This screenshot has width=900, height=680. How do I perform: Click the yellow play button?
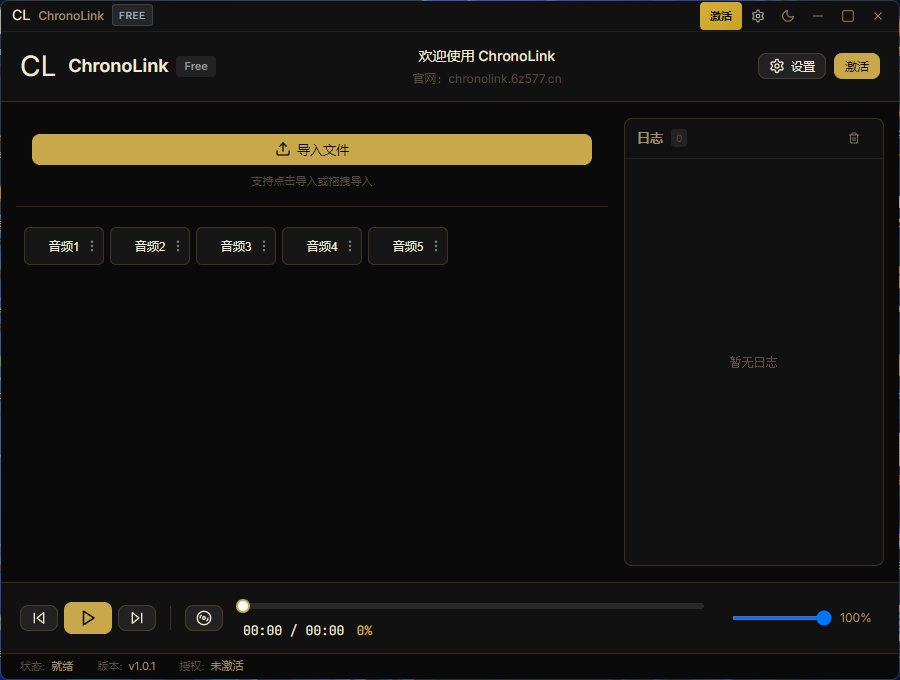(88, 618)
